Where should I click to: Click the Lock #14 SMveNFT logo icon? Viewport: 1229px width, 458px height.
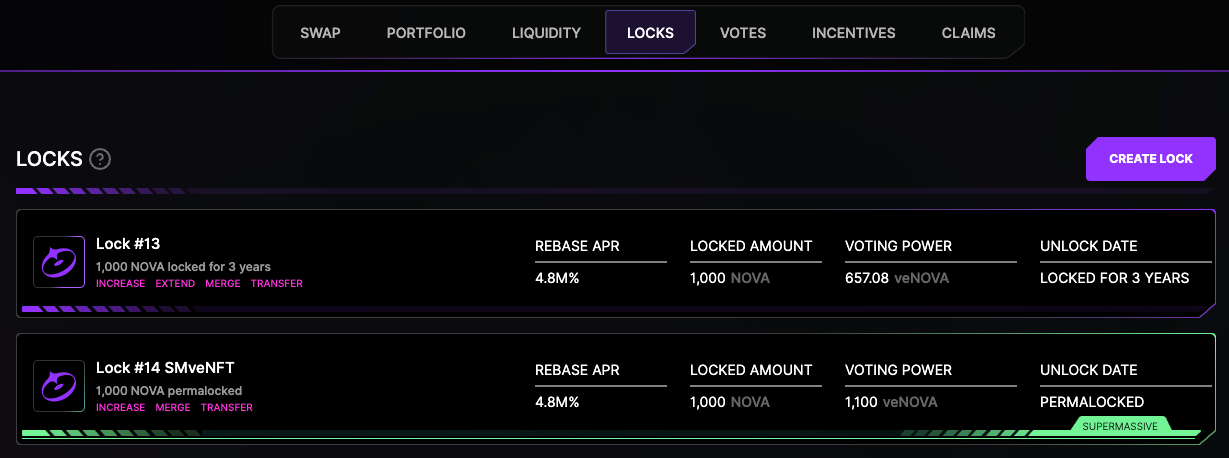coord(58,386)
